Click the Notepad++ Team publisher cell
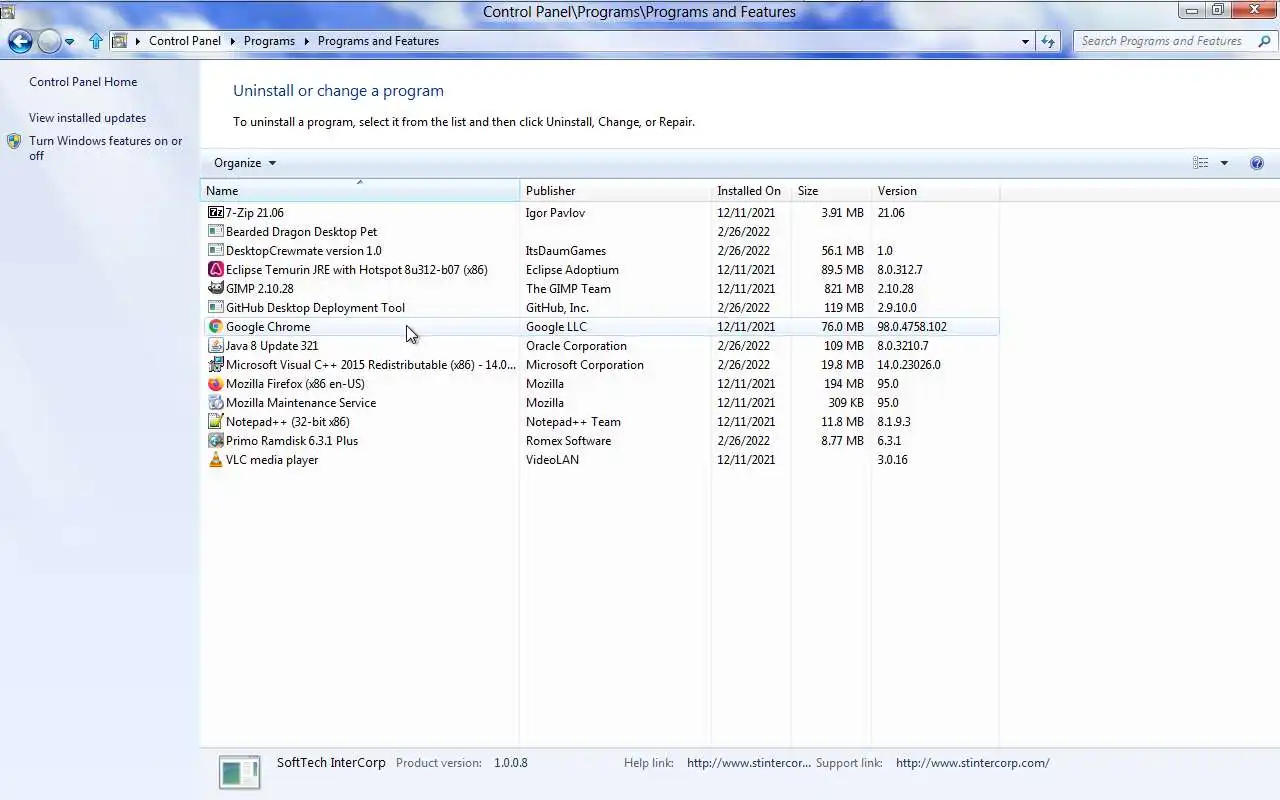This screenshot has width=1280, height=800. 573,421
